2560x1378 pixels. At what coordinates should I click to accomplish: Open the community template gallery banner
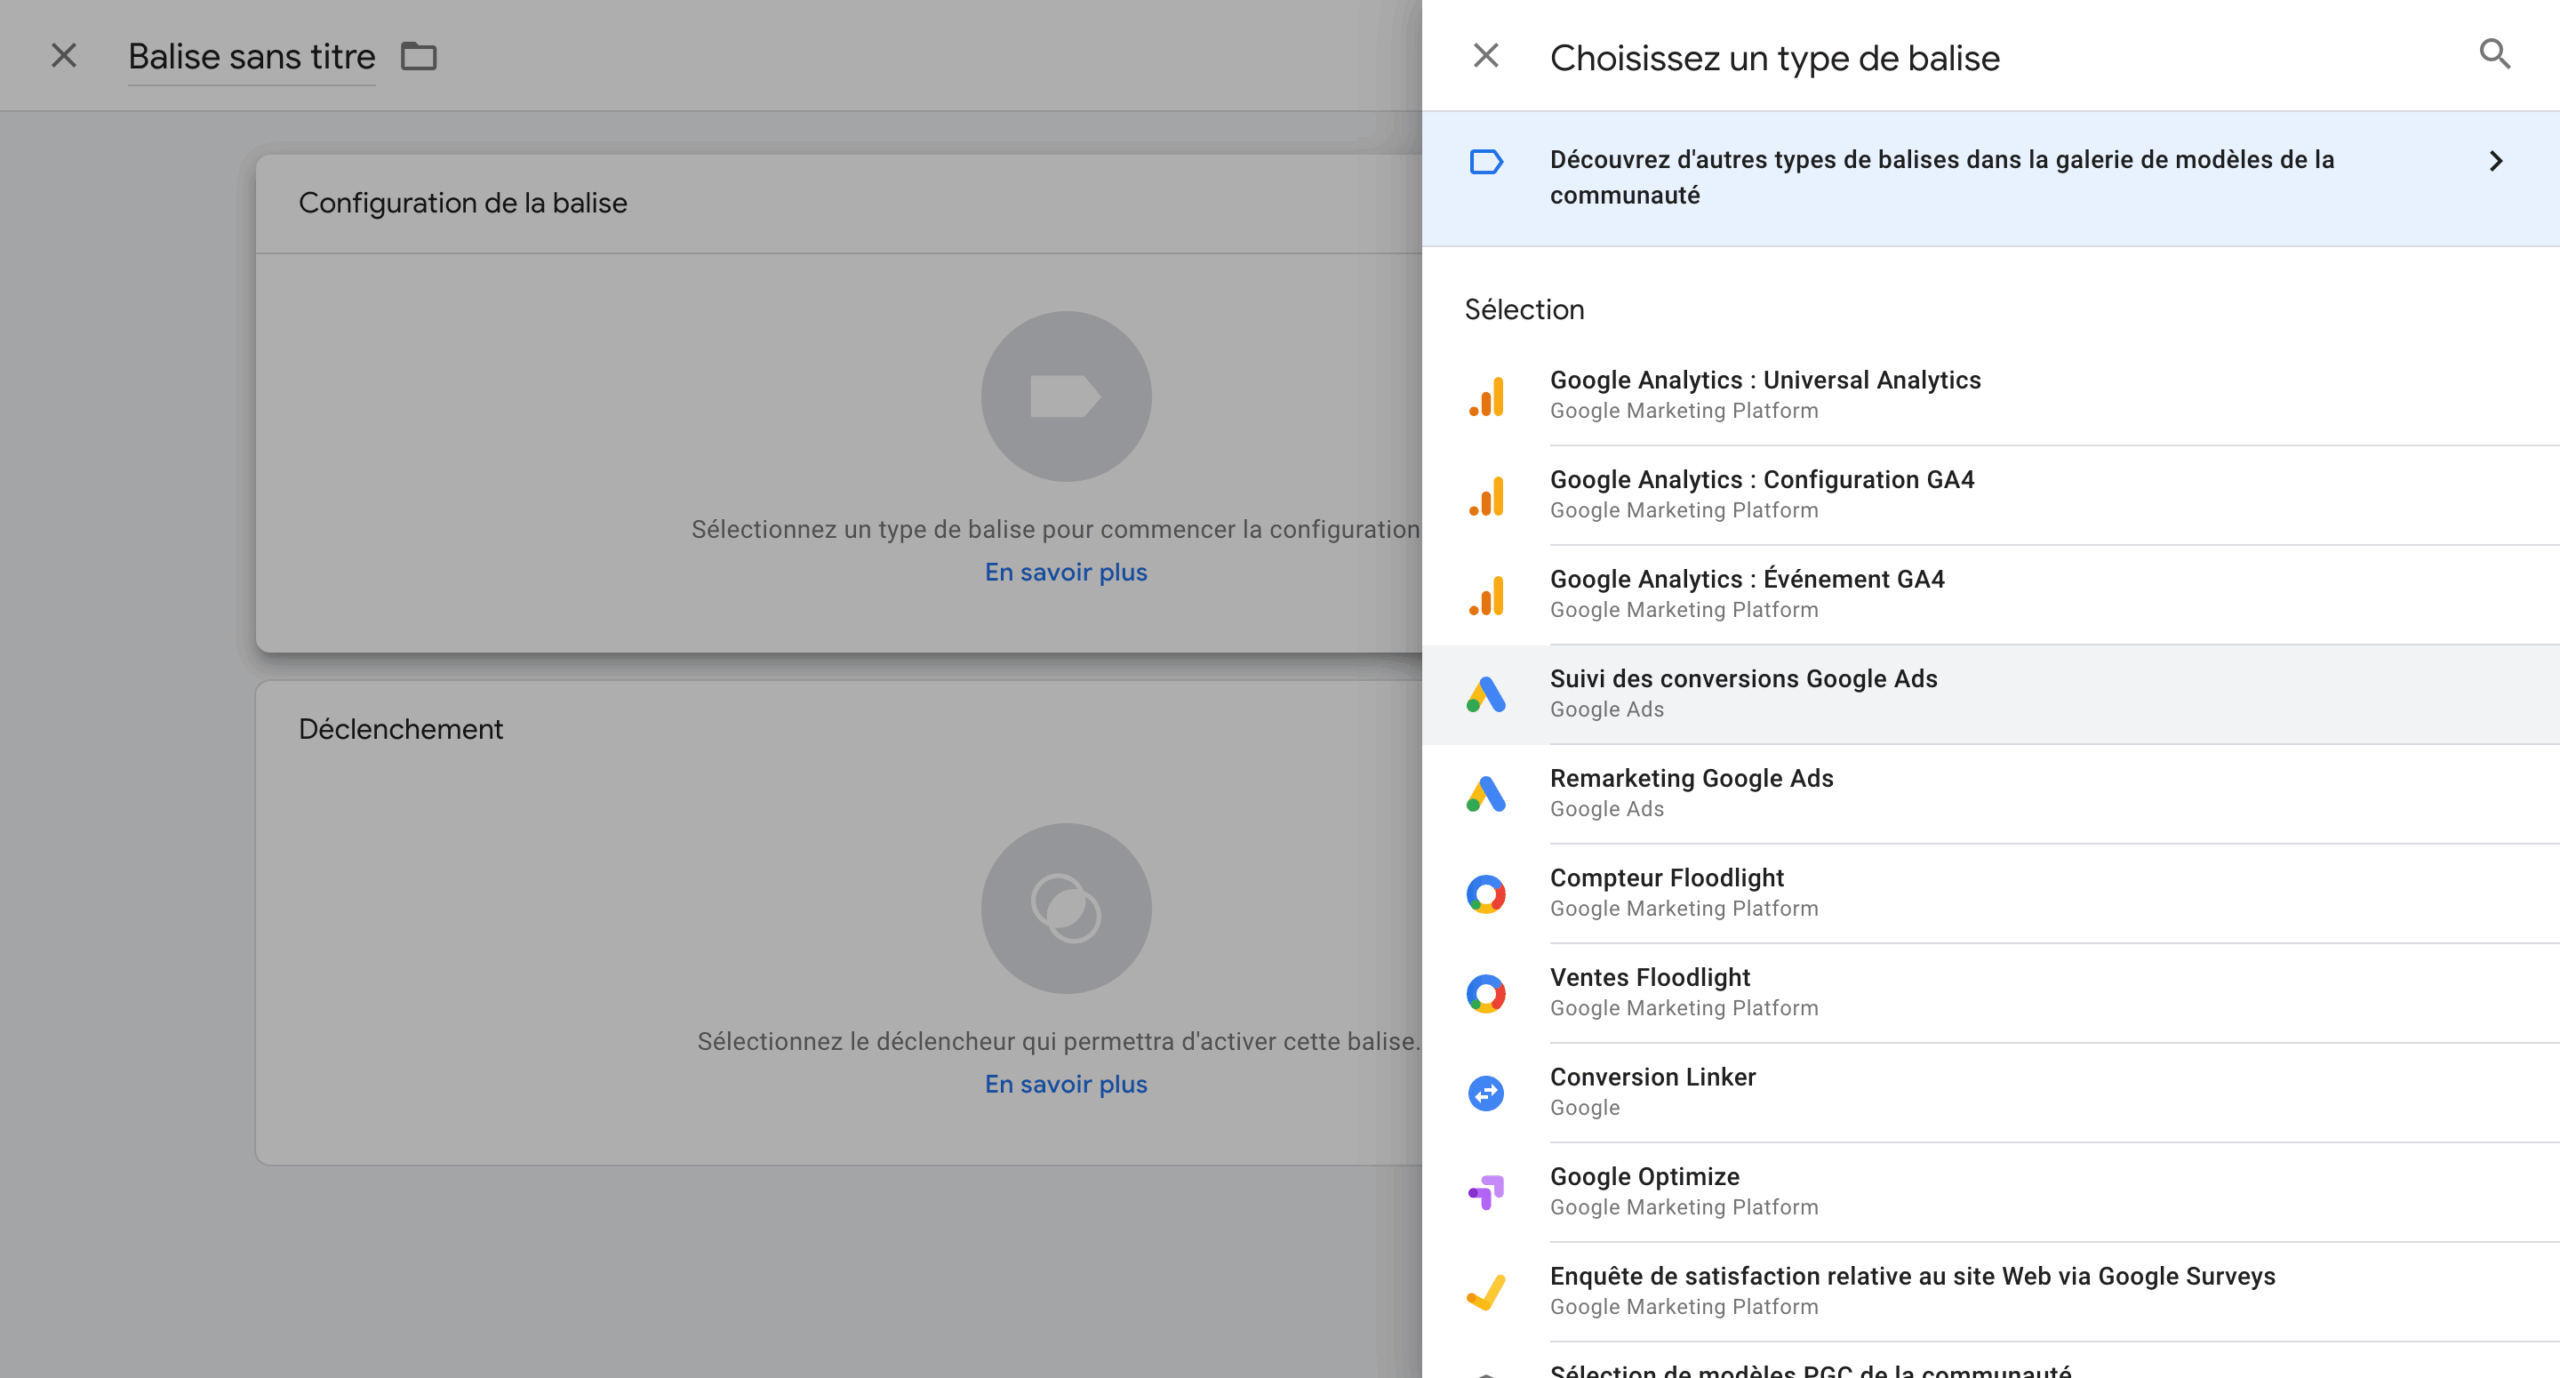pyautogui.click(x=1941, y=178)
